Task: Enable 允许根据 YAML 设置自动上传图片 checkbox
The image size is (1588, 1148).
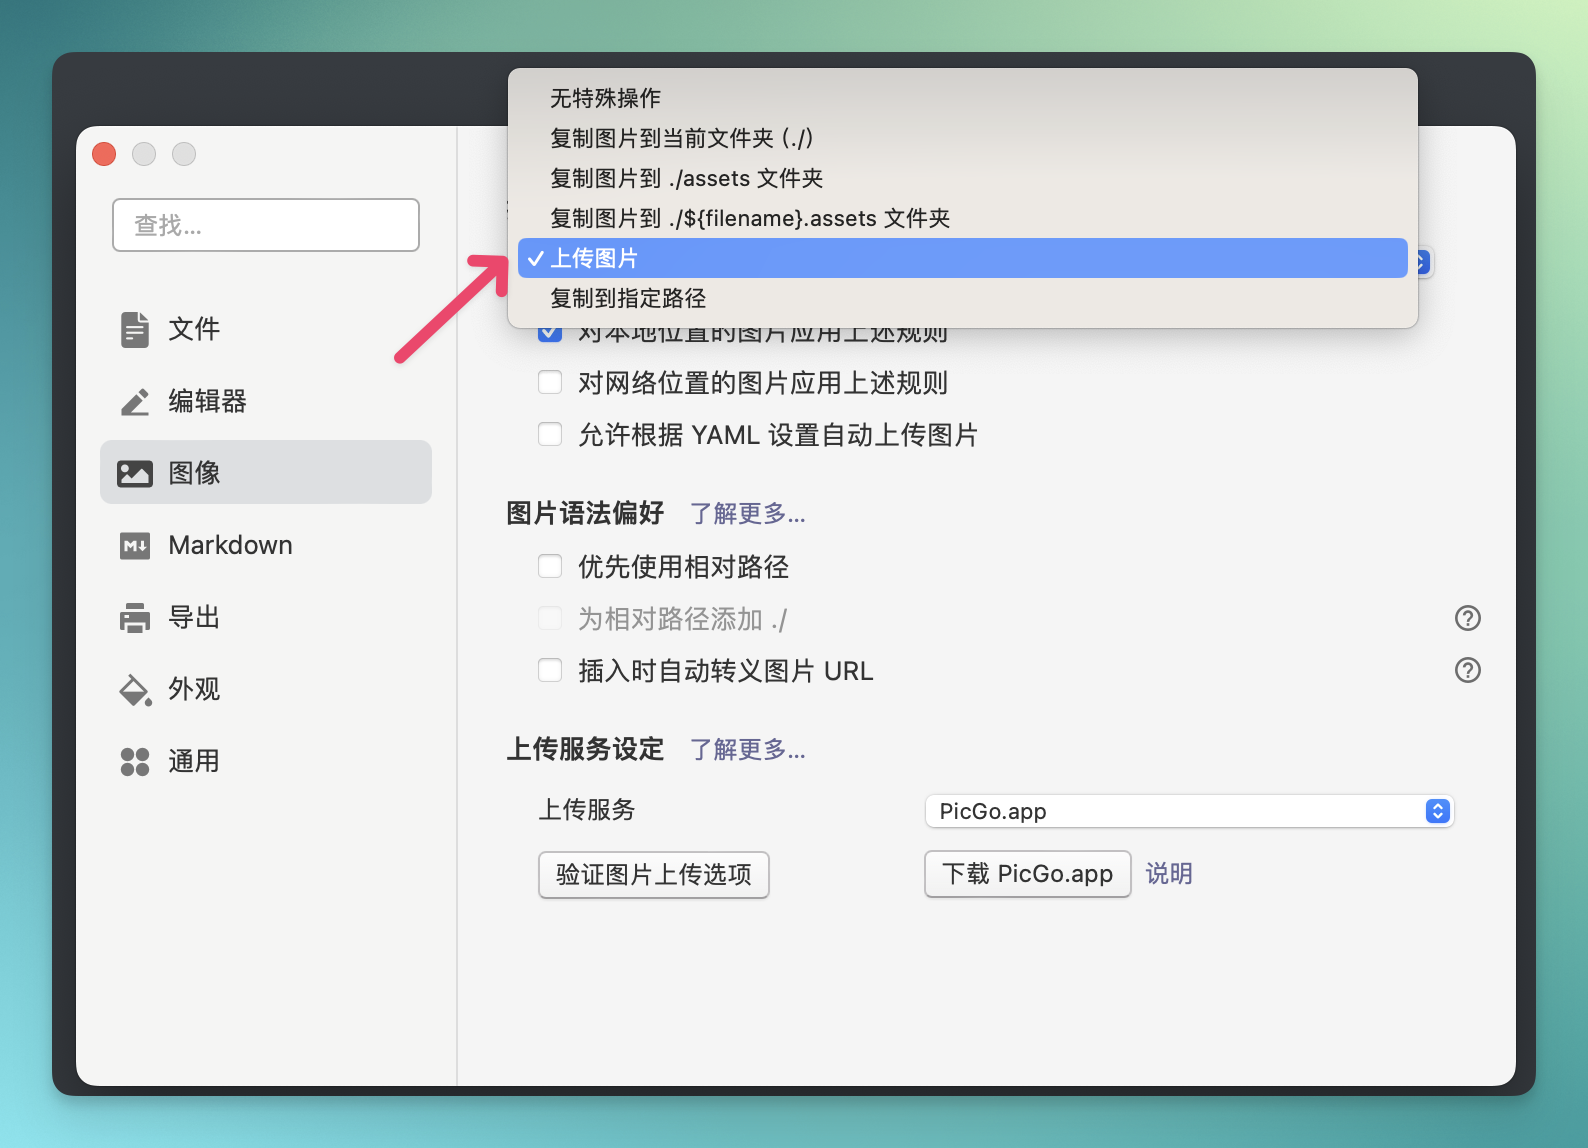Action: point(550,434)
